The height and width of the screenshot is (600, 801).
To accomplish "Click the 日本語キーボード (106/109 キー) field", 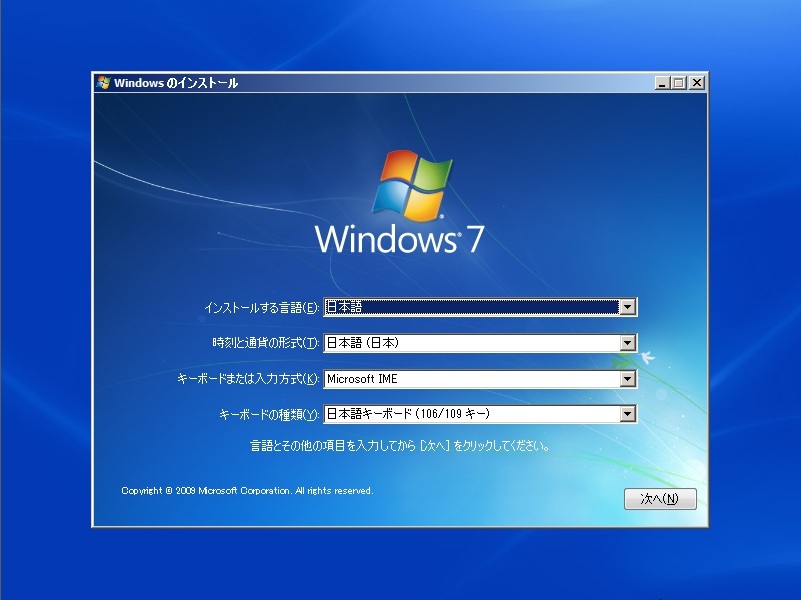I will tap(470, 414).
